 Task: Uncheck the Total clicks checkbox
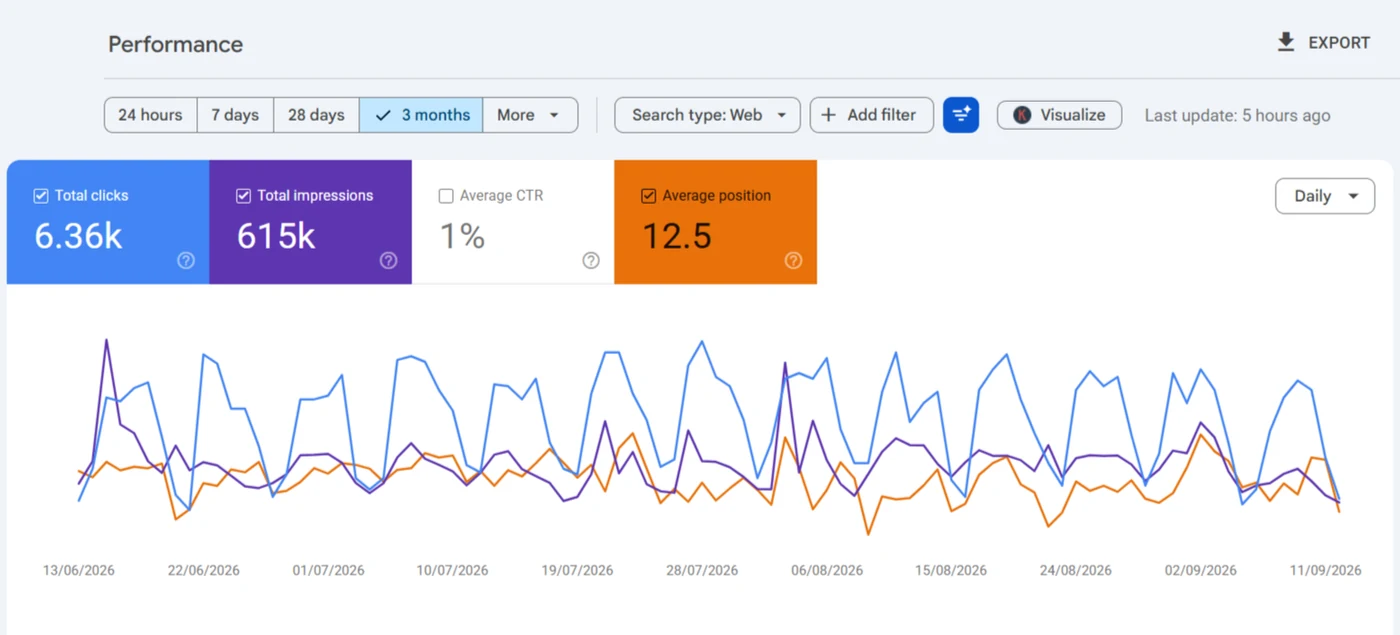click(x=41, y=196)
